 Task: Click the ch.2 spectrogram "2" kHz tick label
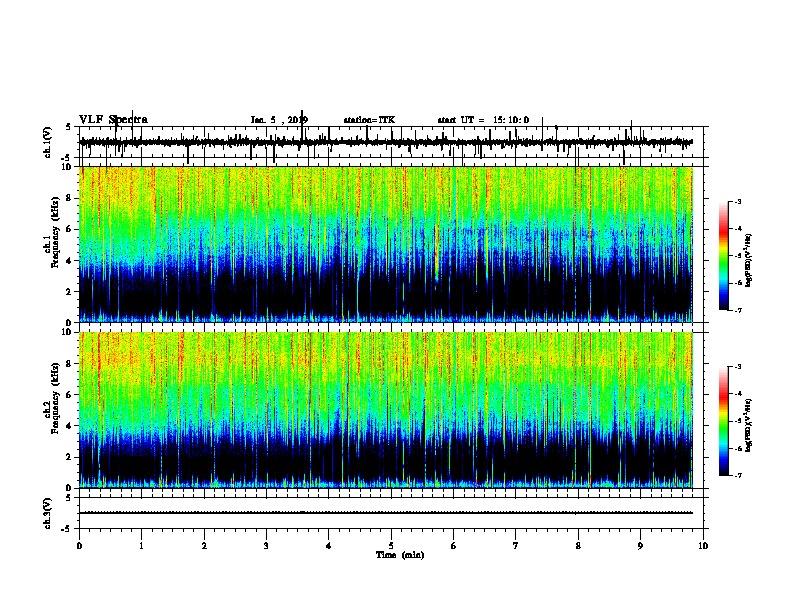[x=70, y=457]
